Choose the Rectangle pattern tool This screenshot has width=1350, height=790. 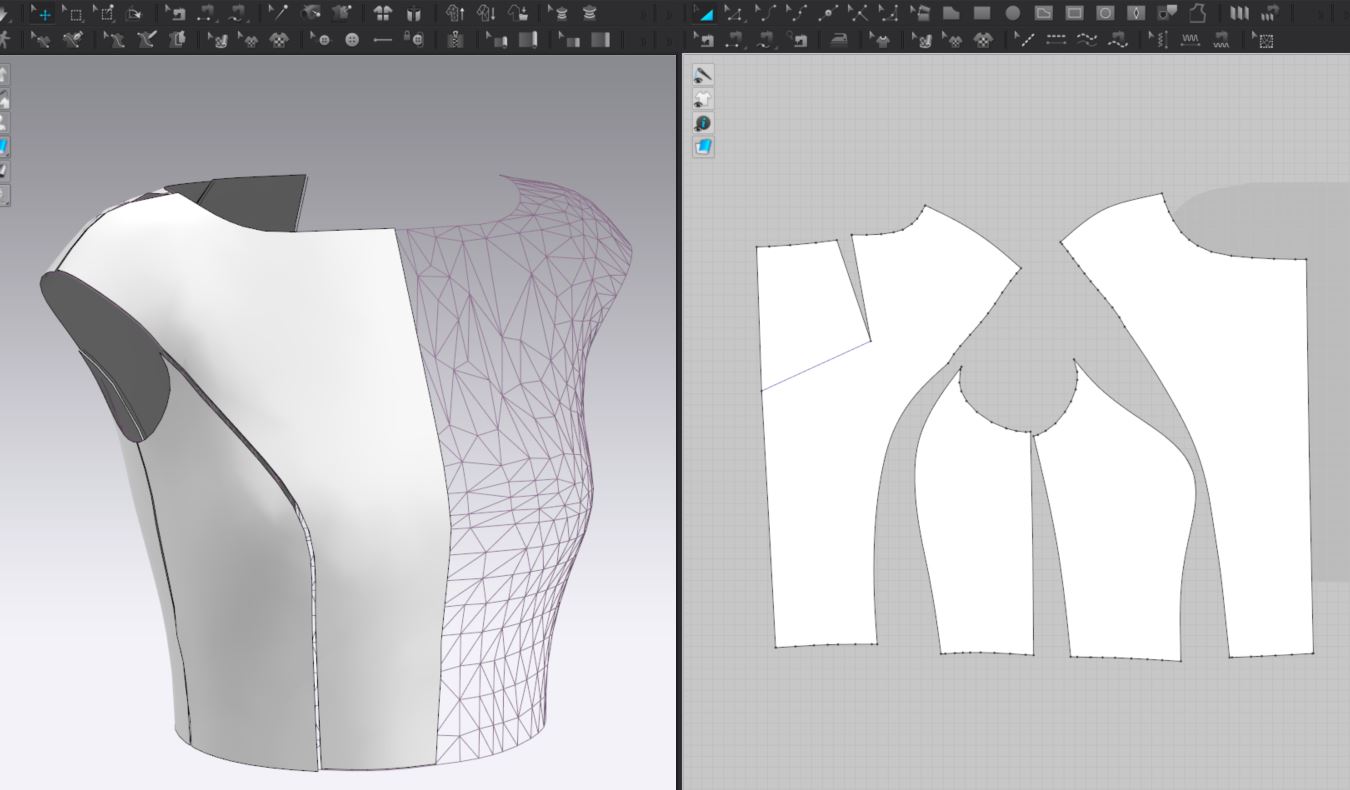point(982,14)
